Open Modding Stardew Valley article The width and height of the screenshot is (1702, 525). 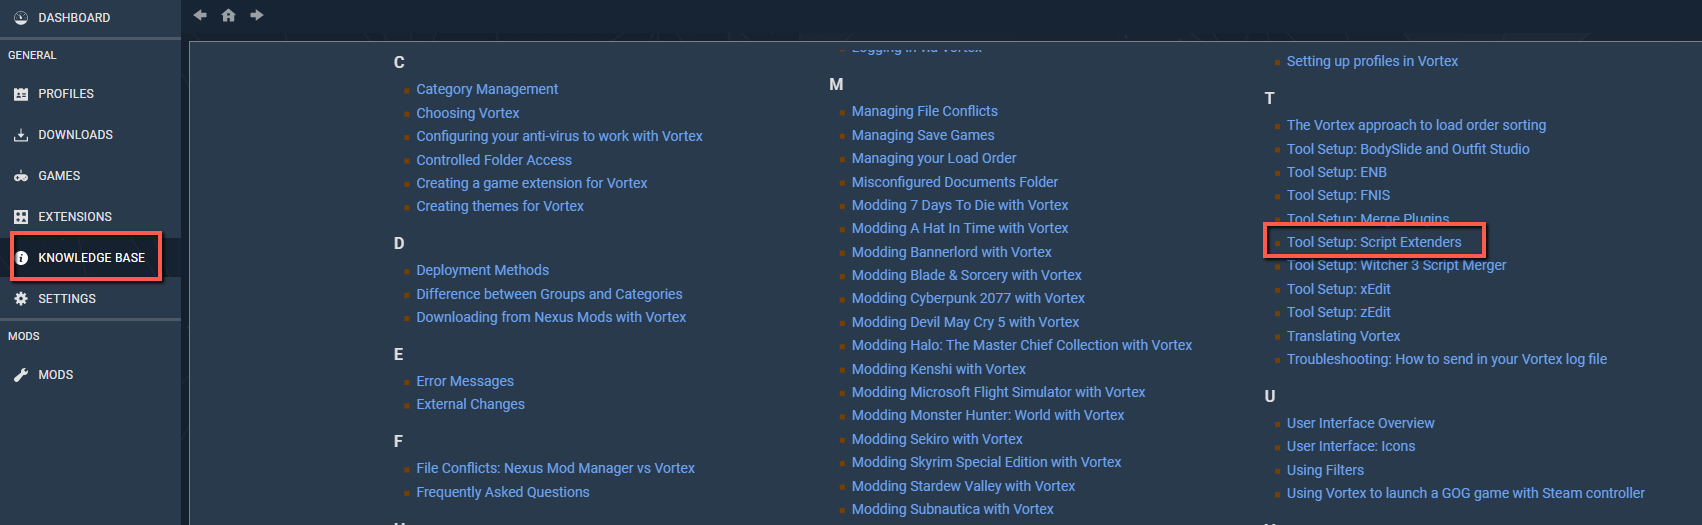click(963, 486)
